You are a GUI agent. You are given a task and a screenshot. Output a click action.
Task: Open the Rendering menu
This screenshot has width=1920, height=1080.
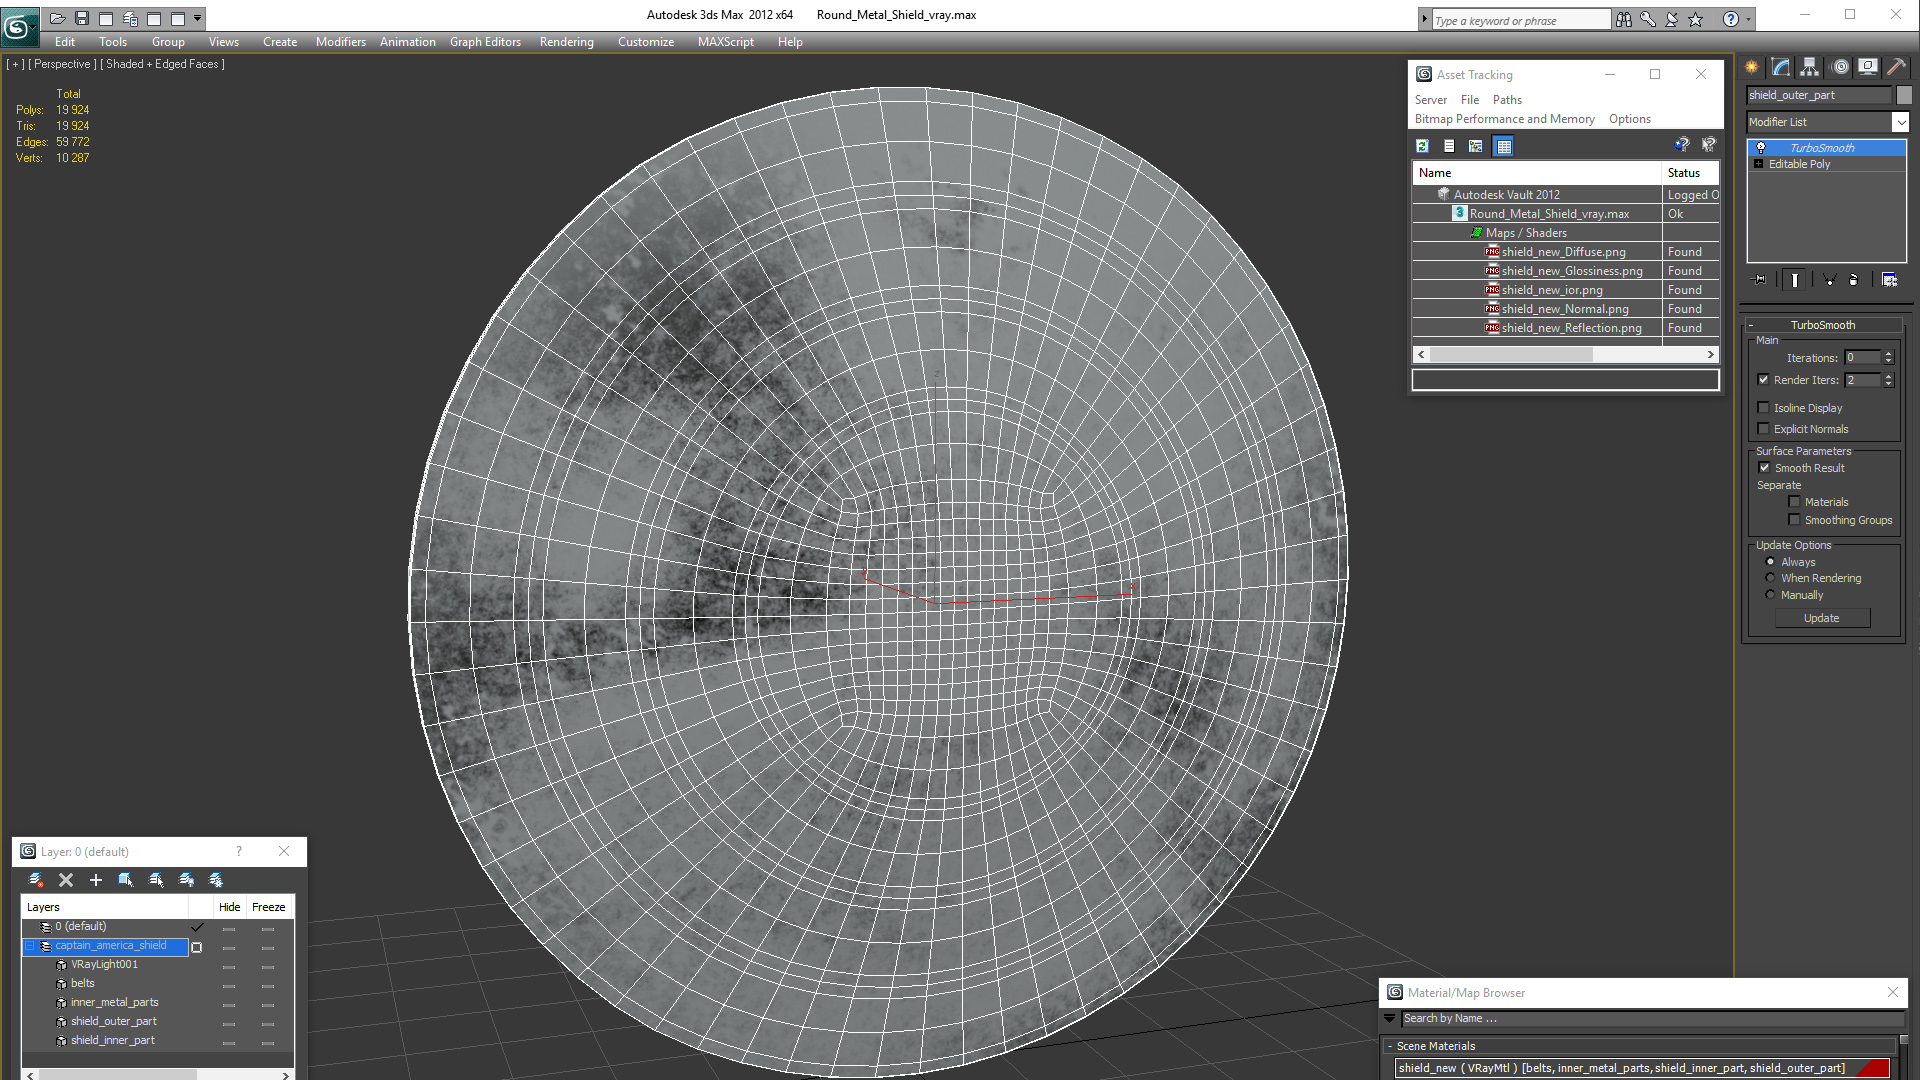[566, 42]
